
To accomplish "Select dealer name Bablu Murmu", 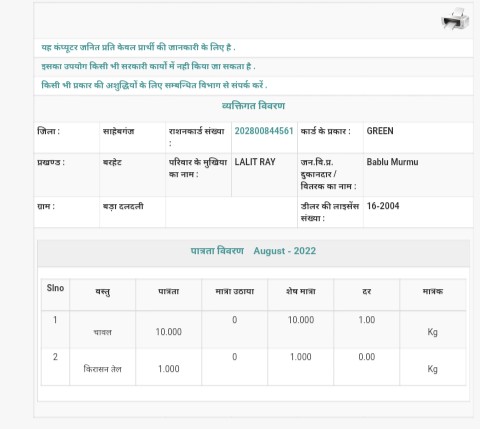I will click(x=392, y=162).
